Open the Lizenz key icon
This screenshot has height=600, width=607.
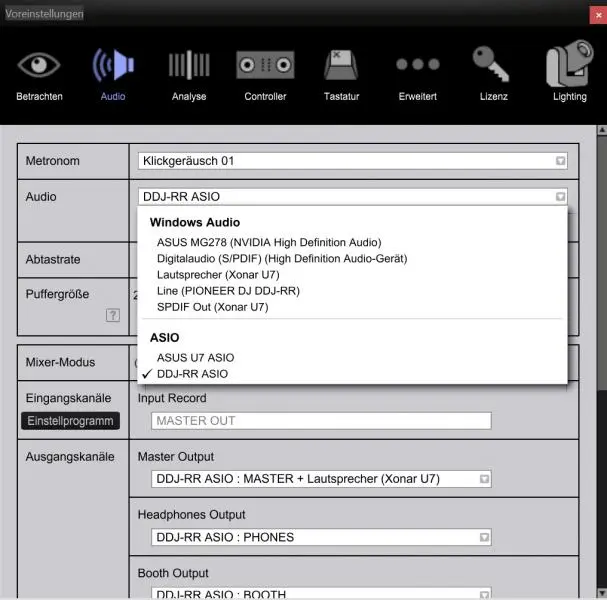[493, 66]
